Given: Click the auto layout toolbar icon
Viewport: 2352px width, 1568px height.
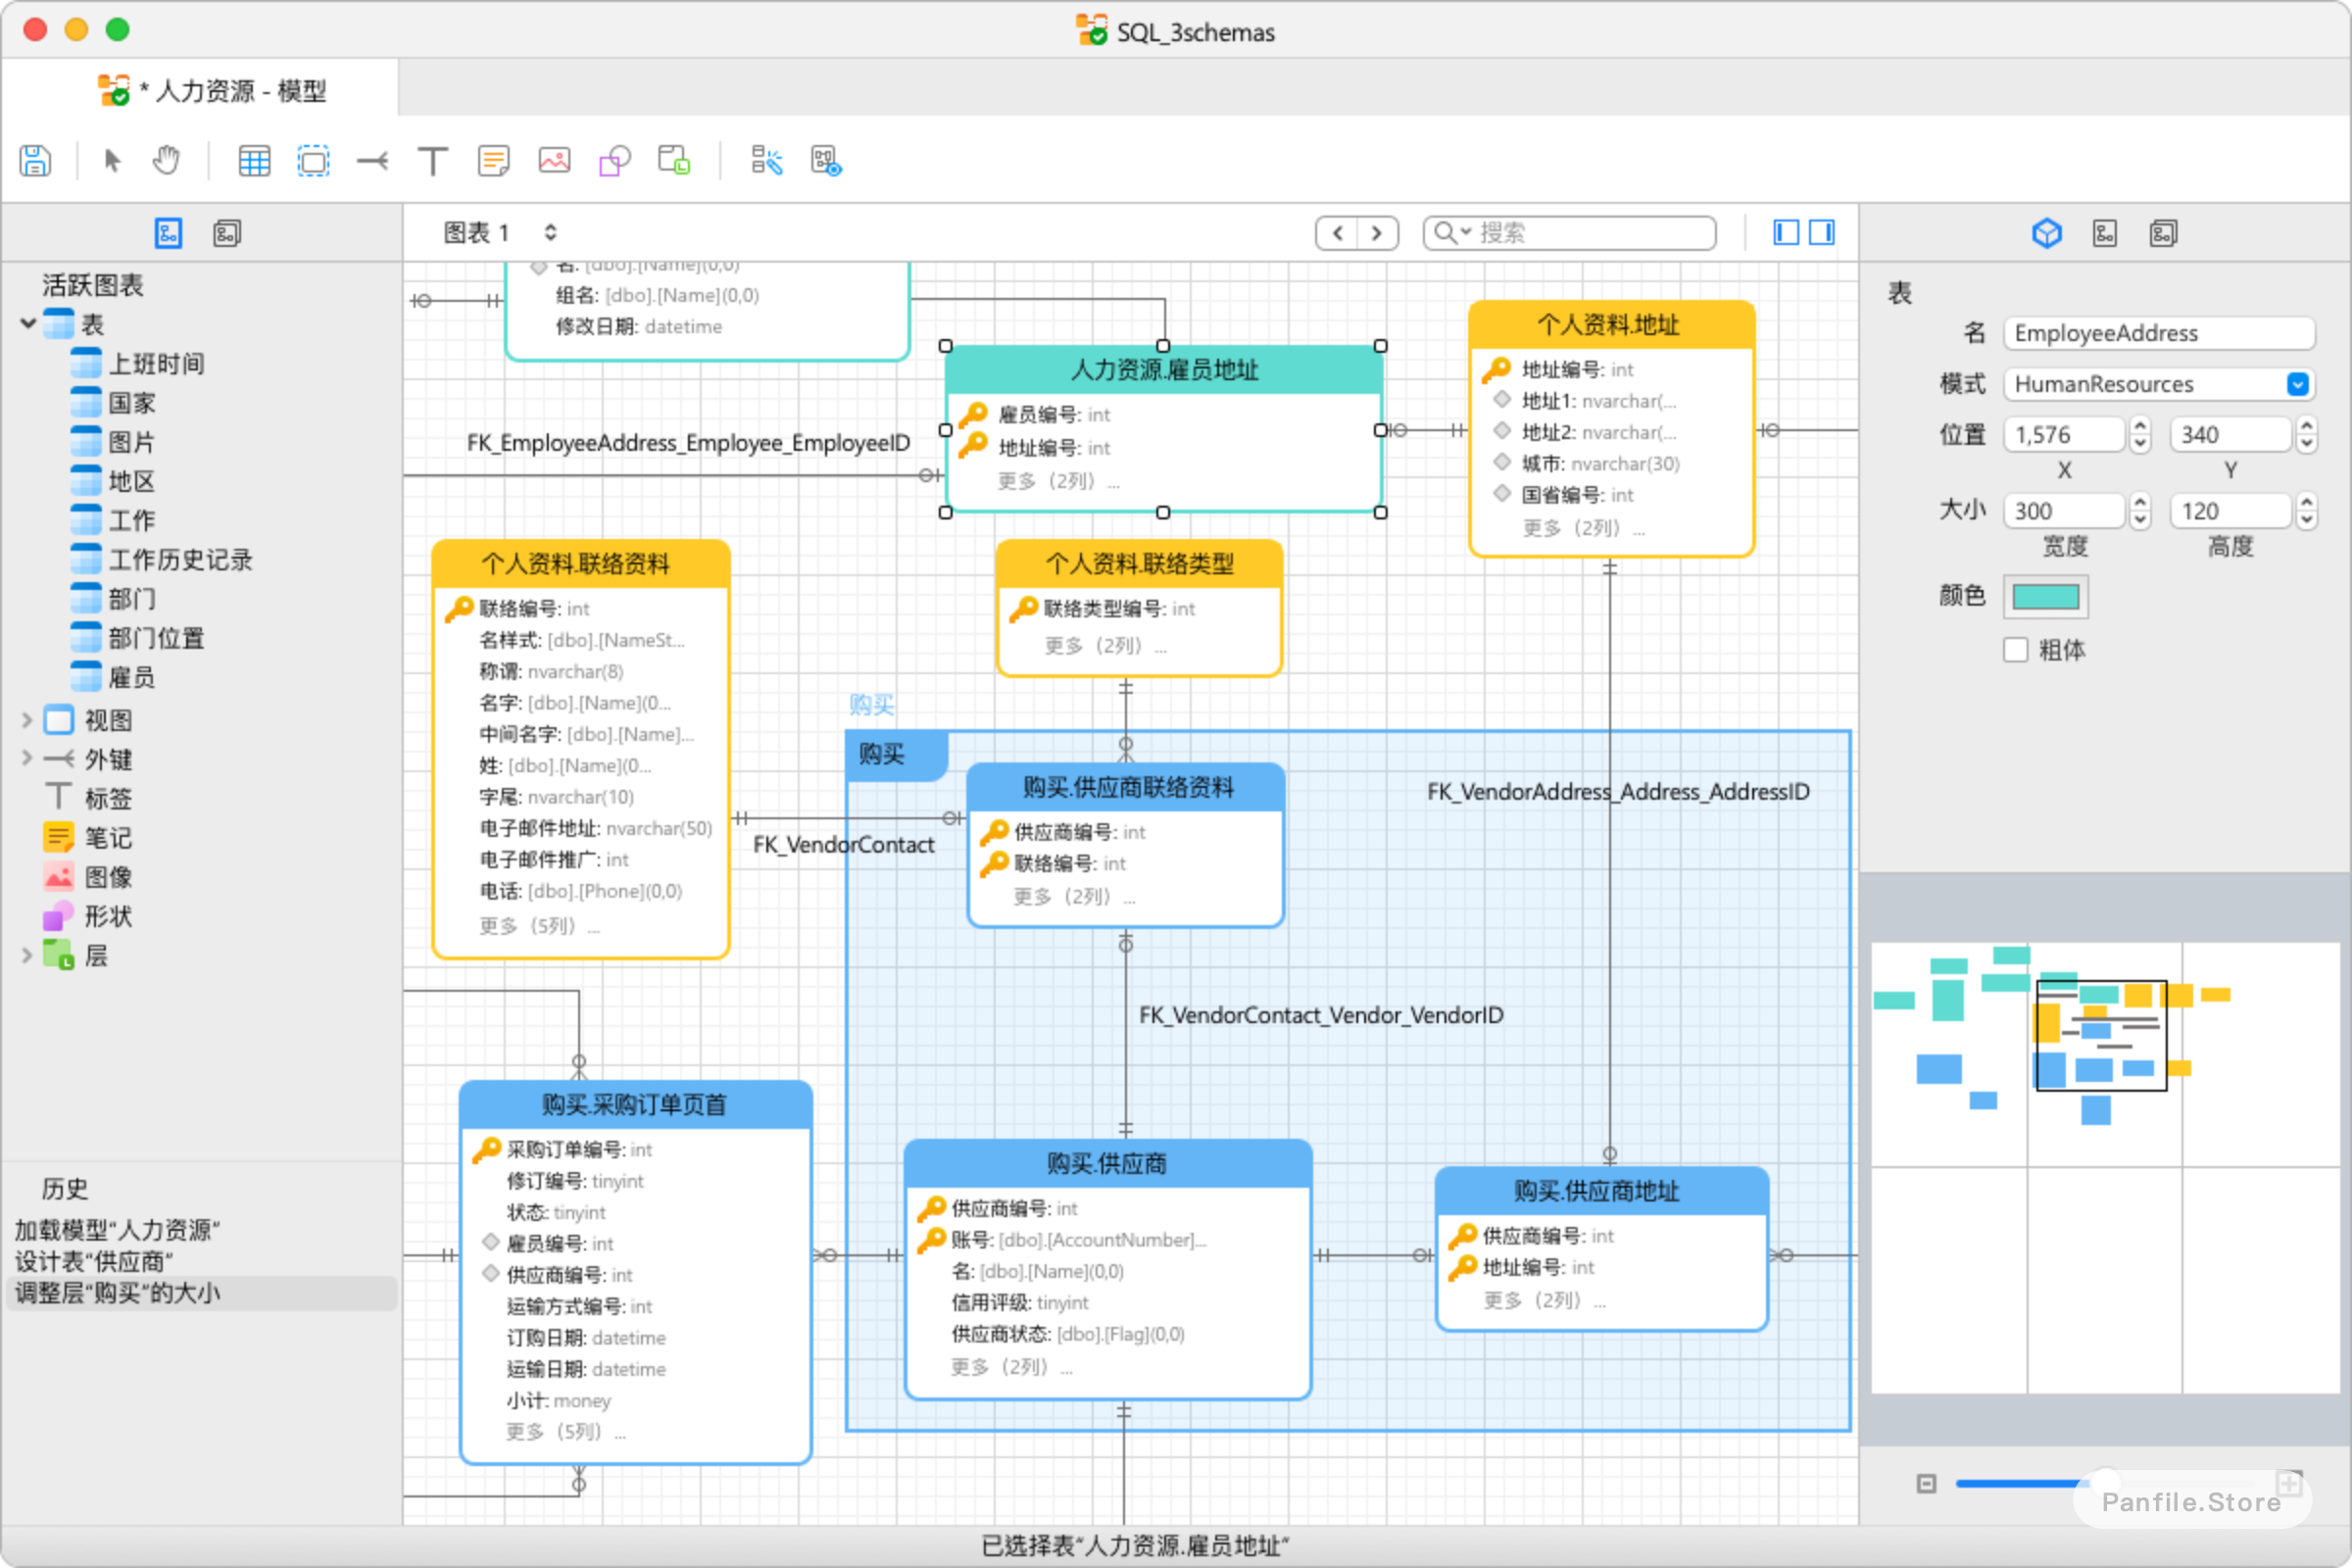Looking at the screenshot, I should pyautogui.click(x=767, y=160).
